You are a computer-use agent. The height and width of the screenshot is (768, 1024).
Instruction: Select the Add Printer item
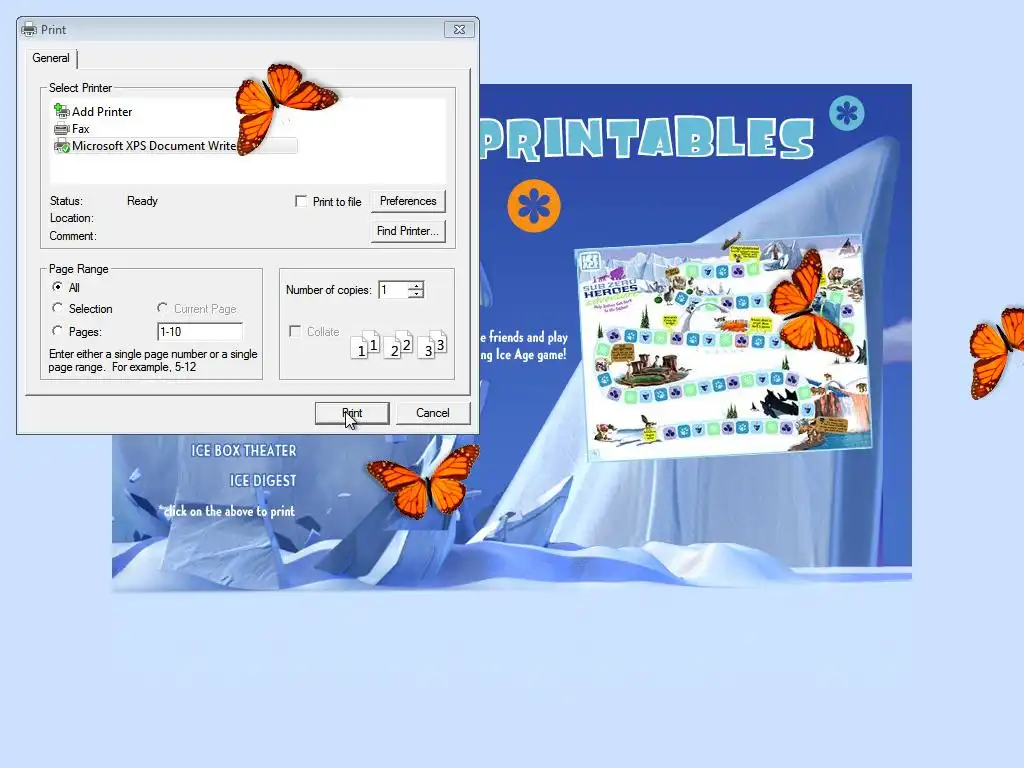[93, 112]
